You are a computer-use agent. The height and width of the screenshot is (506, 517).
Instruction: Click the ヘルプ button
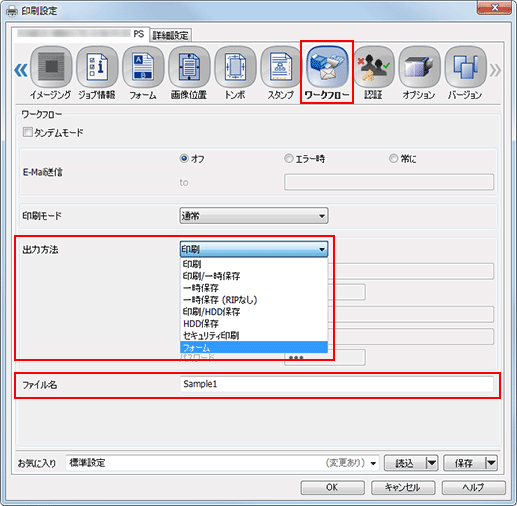[x=474, y=488]
